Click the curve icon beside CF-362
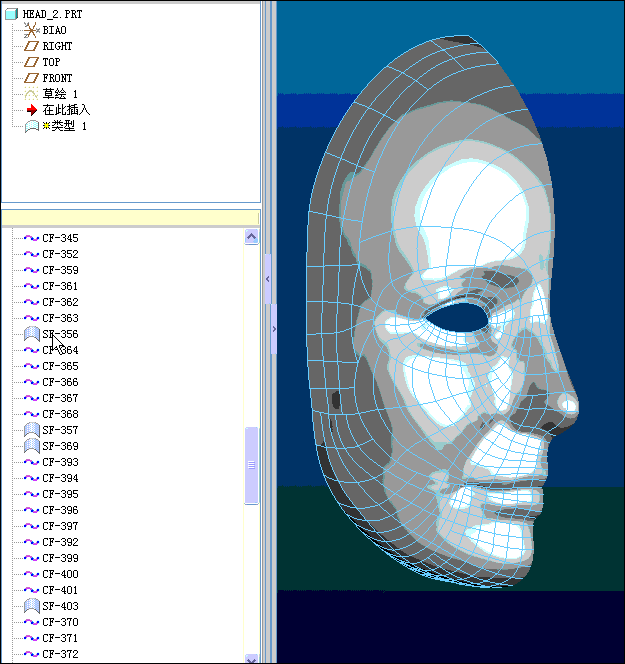Image resolution: width=625 pixels, height=664 pixels. [x=32, y=302]
